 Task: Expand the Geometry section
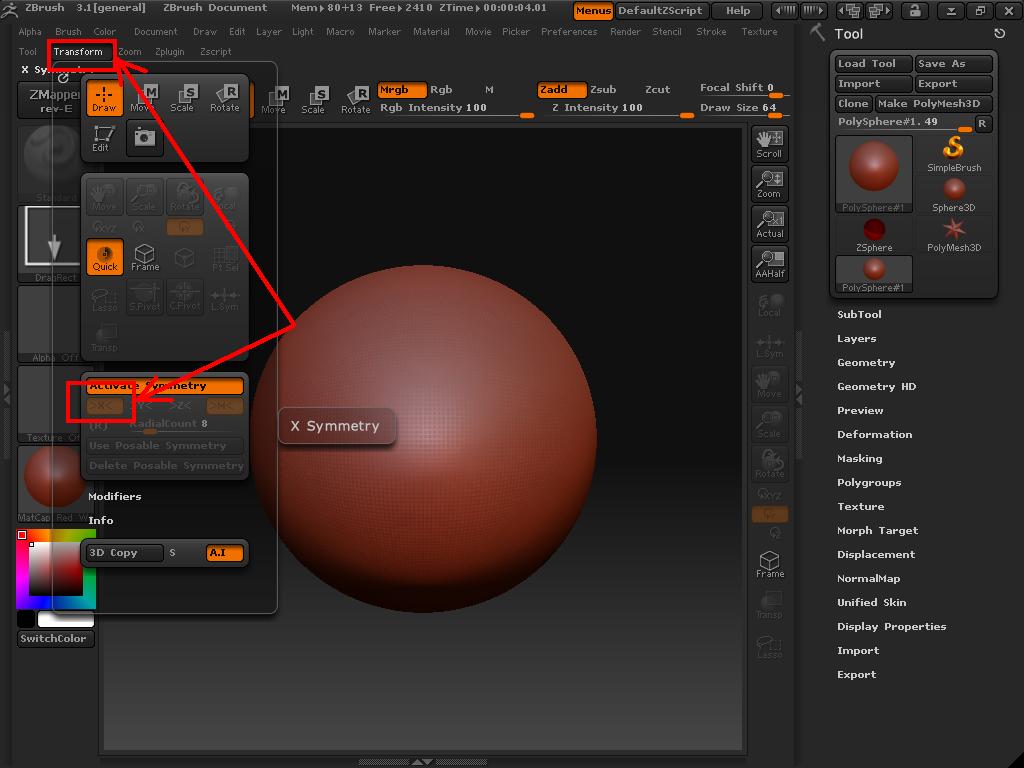(x=866, y=362)
